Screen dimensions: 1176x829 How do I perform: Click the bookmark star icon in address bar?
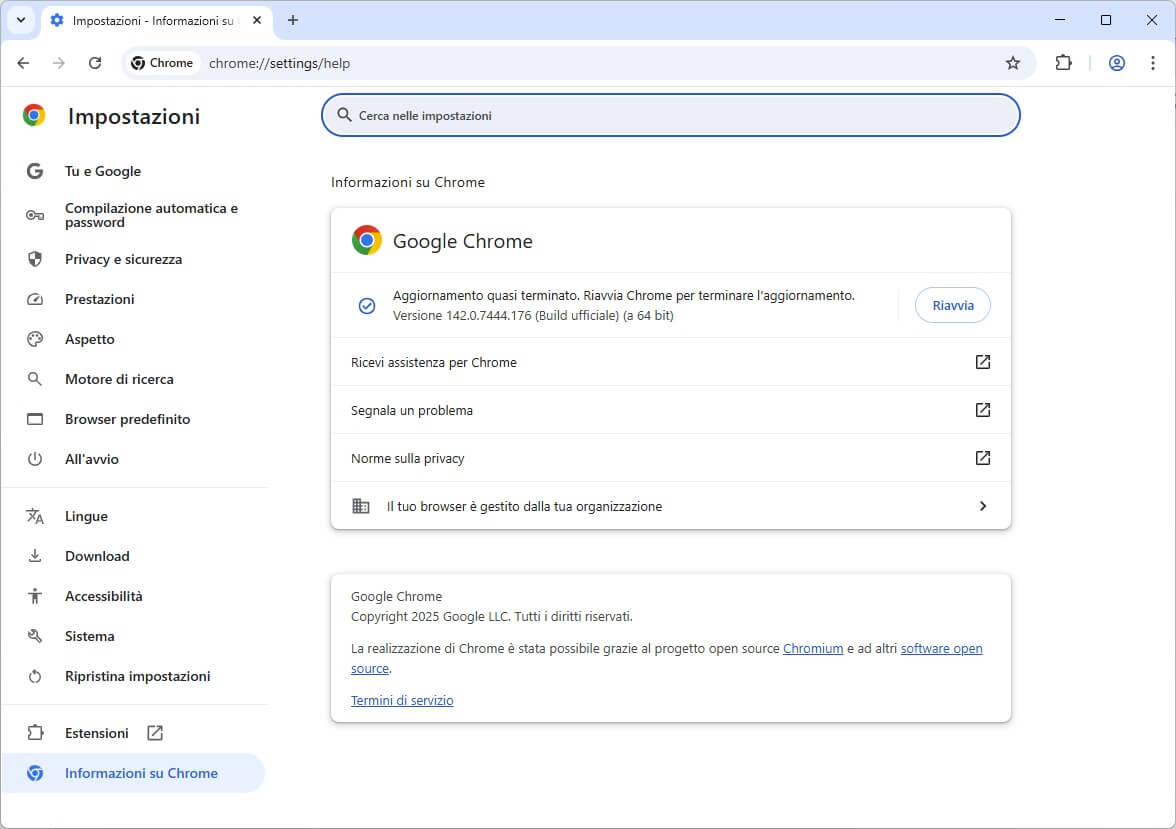coord(1012,63)
